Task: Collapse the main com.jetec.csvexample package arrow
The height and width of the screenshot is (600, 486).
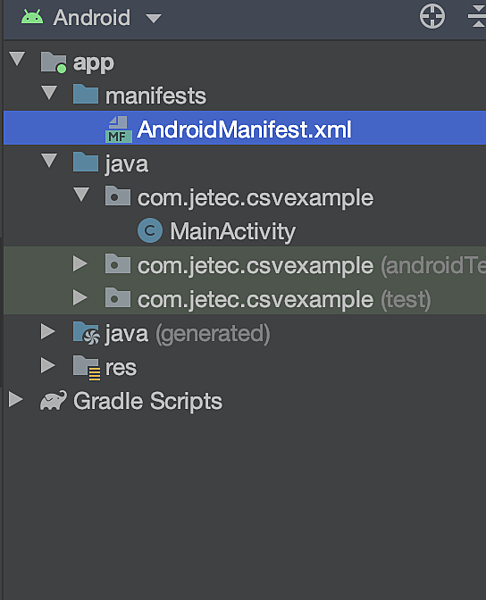Action: point(82,194)
